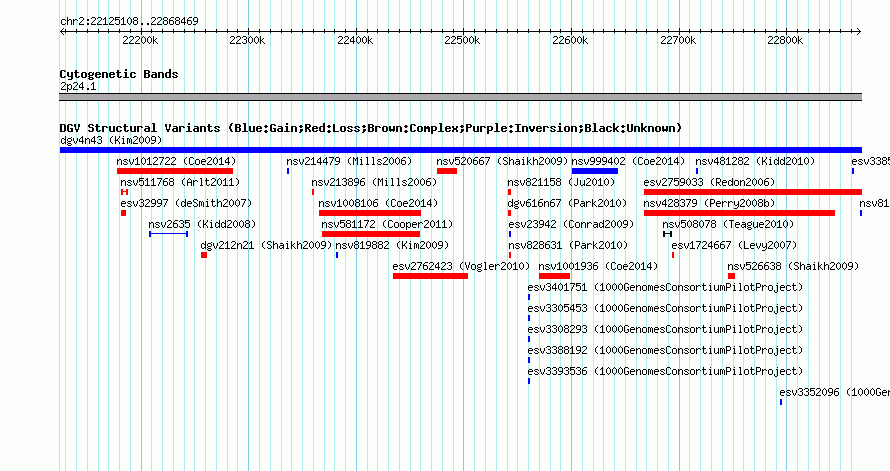
Task: Click the nsv508078 (Teague2010) label
Action: [728, 224]
